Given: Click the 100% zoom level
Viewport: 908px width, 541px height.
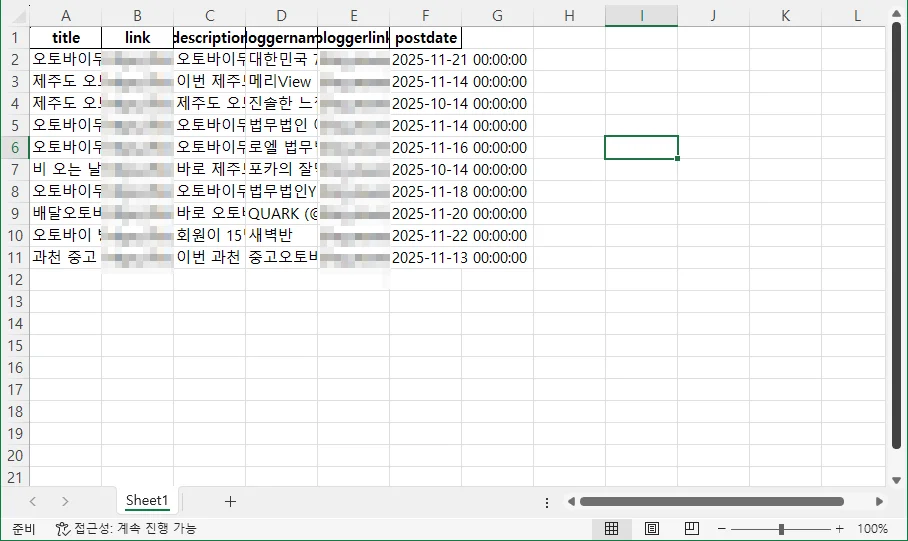Looking at the screenshot, I should pos(872,528).
